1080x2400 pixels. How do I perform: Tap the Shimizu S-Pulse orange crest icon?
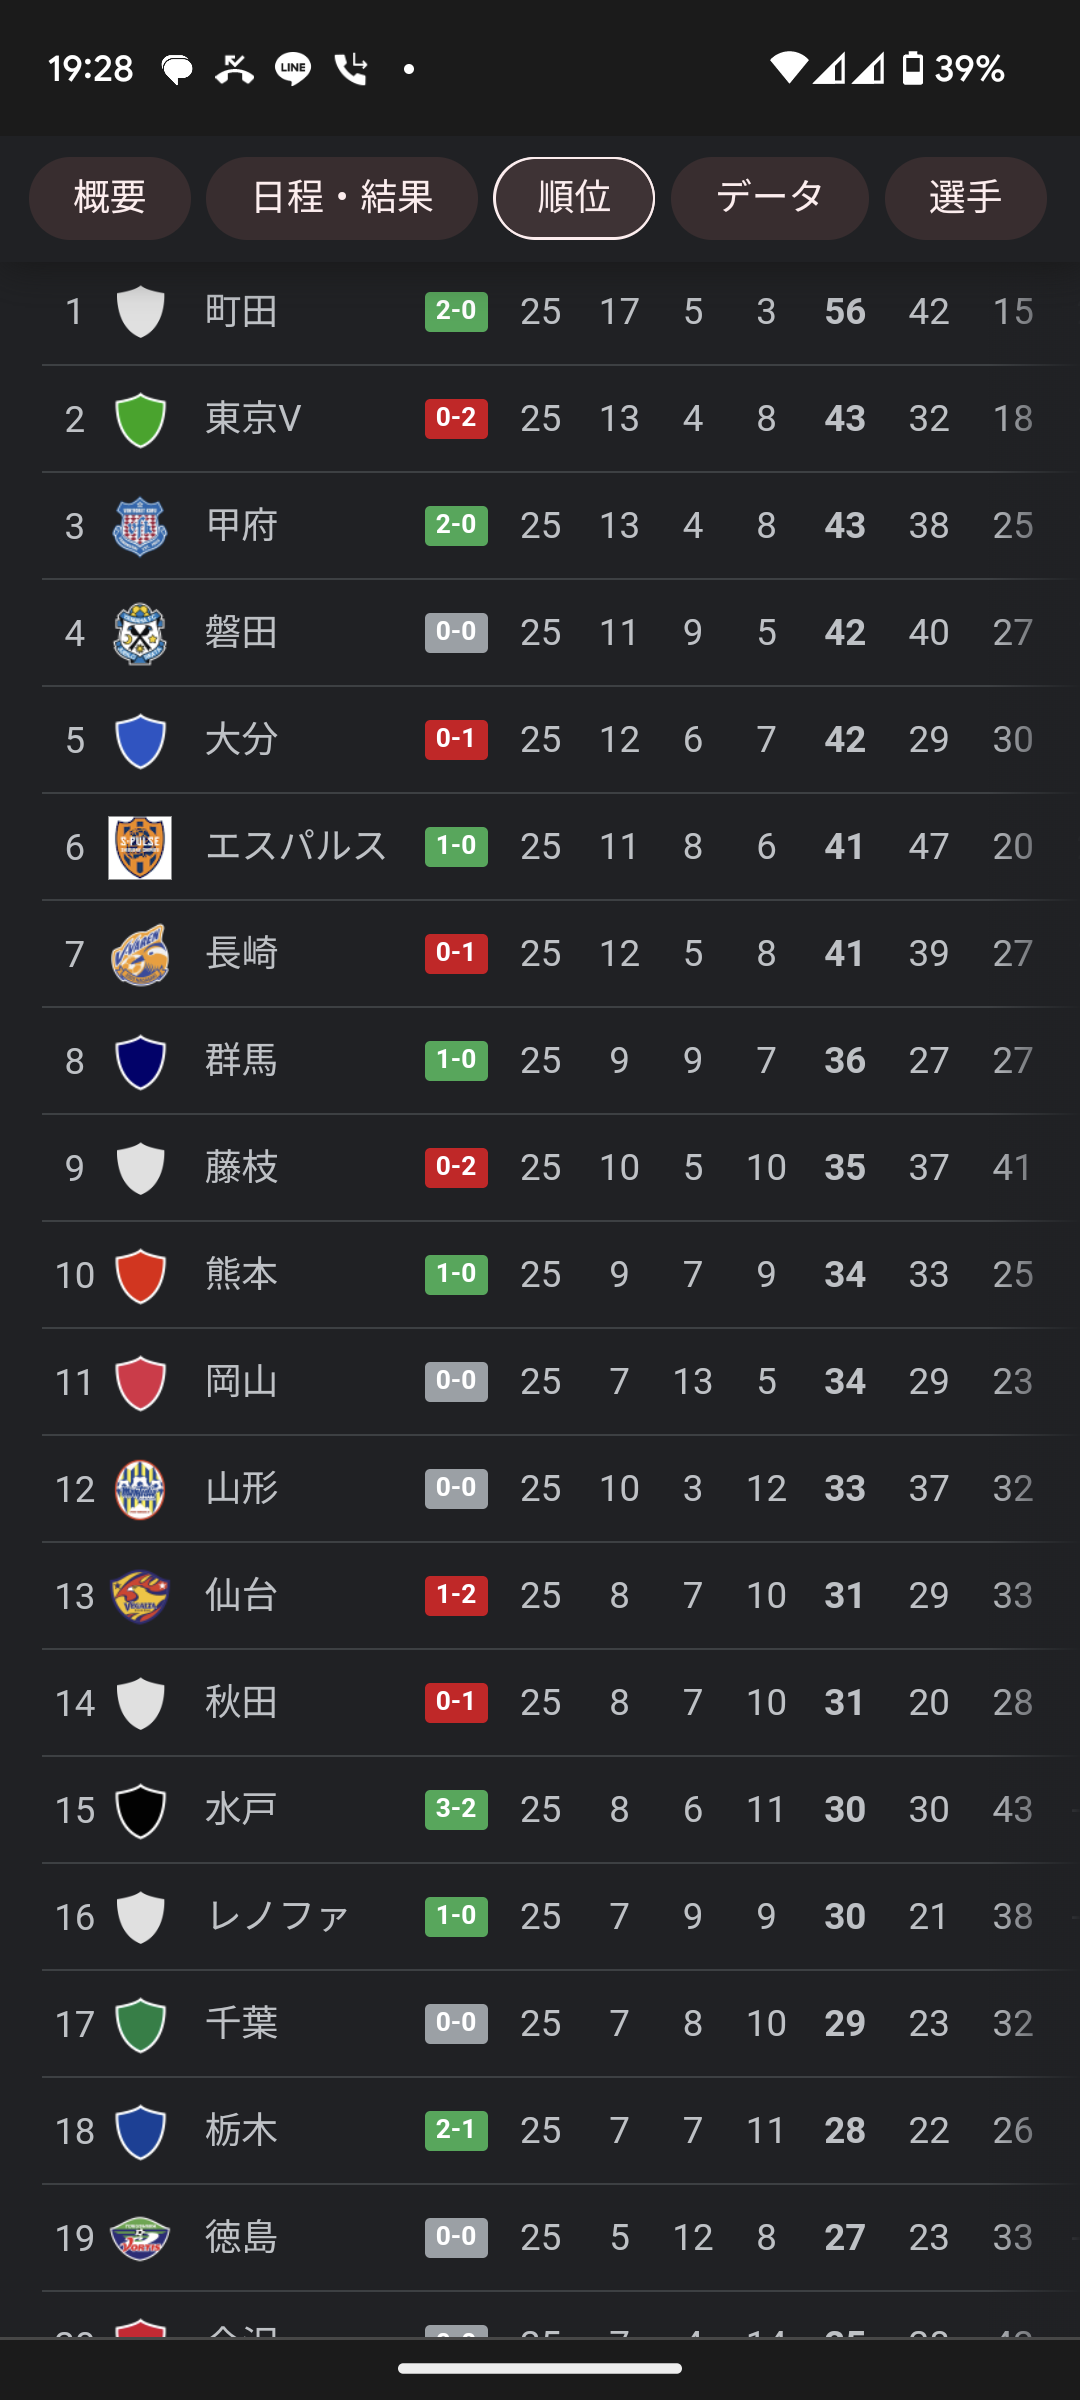tap(140, 847)
